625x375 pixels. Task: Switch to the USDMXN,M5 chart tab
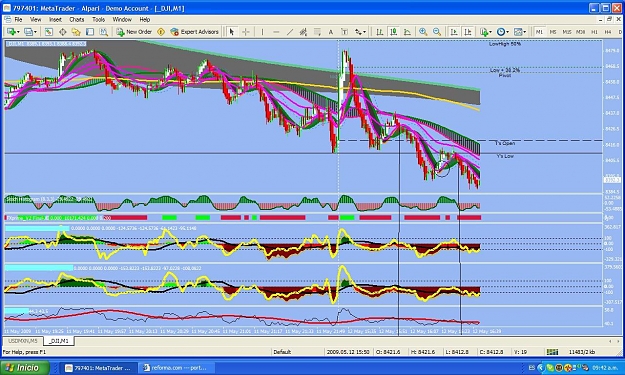point(23,341)
